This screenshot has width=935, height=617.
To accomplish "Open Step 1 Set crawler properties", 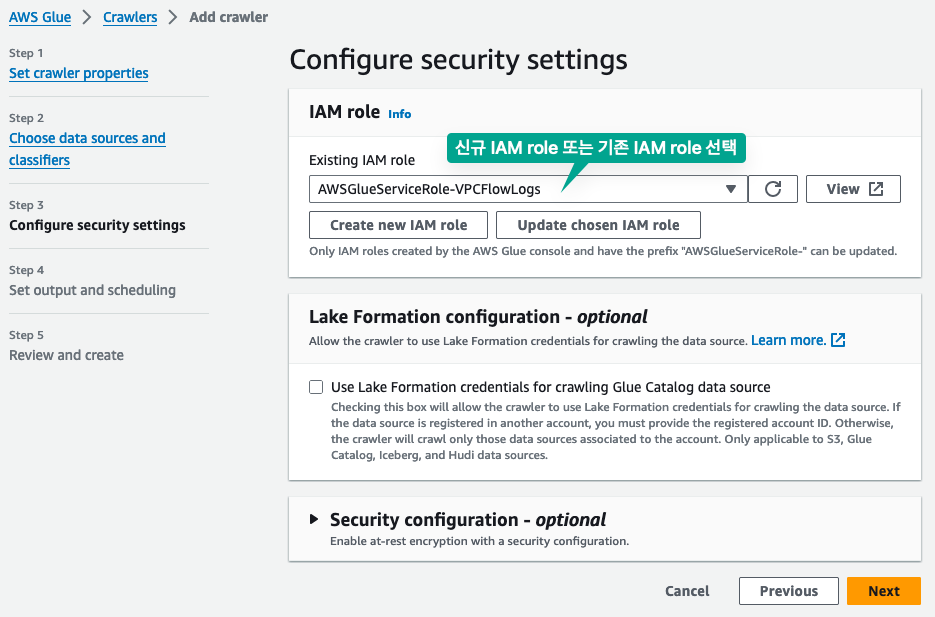I will point(79,73).
